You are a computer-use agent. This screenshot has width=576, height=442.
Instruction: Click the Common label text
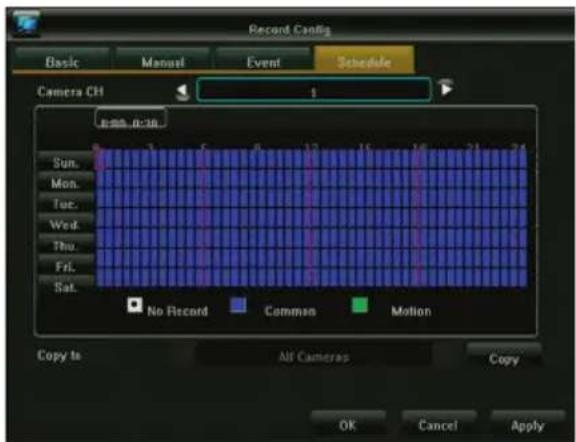pos(290,311)
